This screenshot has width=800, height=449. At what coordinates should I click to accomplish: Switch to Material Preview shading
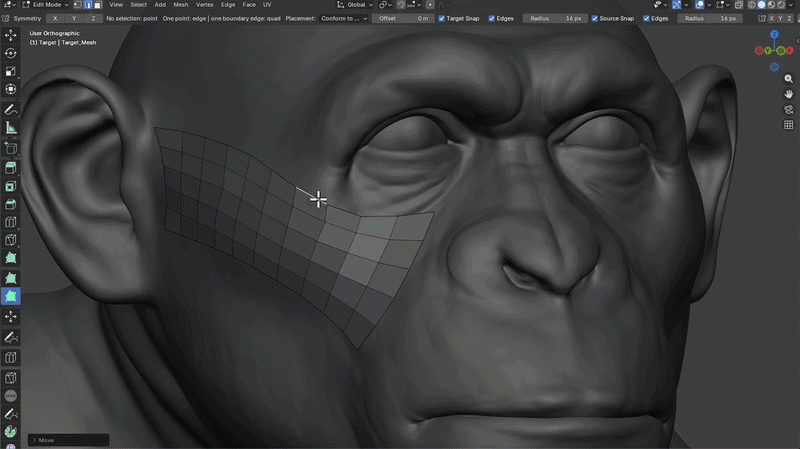[x=771, y=5]
